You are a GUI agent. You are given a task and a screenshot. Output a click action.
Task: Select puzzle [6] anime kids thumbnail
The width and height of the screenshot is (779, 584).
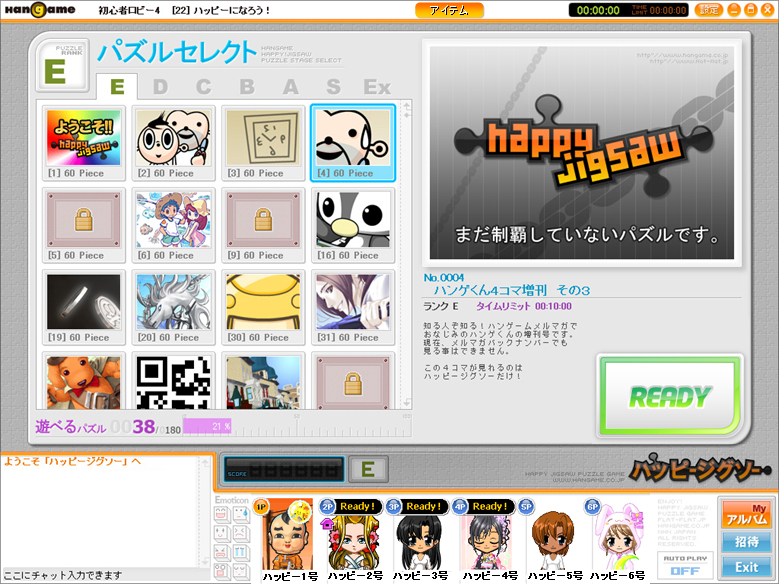tap(173, 225)
